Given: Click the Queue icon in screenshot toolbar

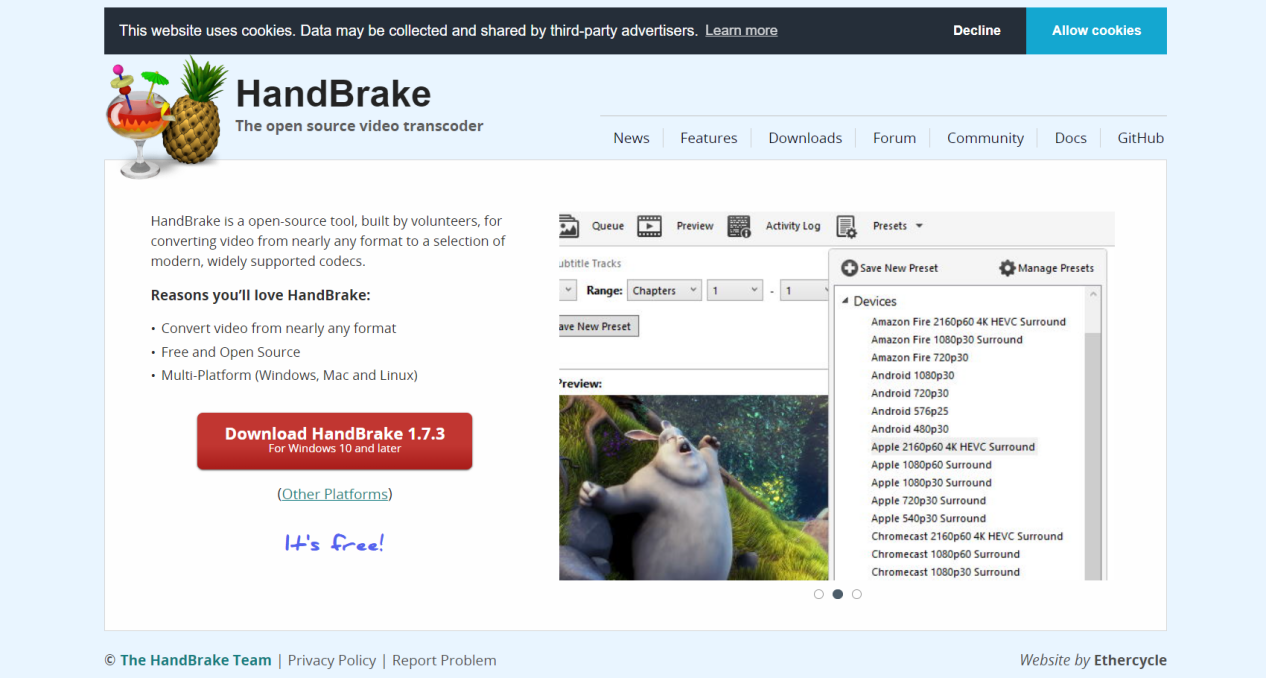Looking at the screenshot, I should click(569, 226).
